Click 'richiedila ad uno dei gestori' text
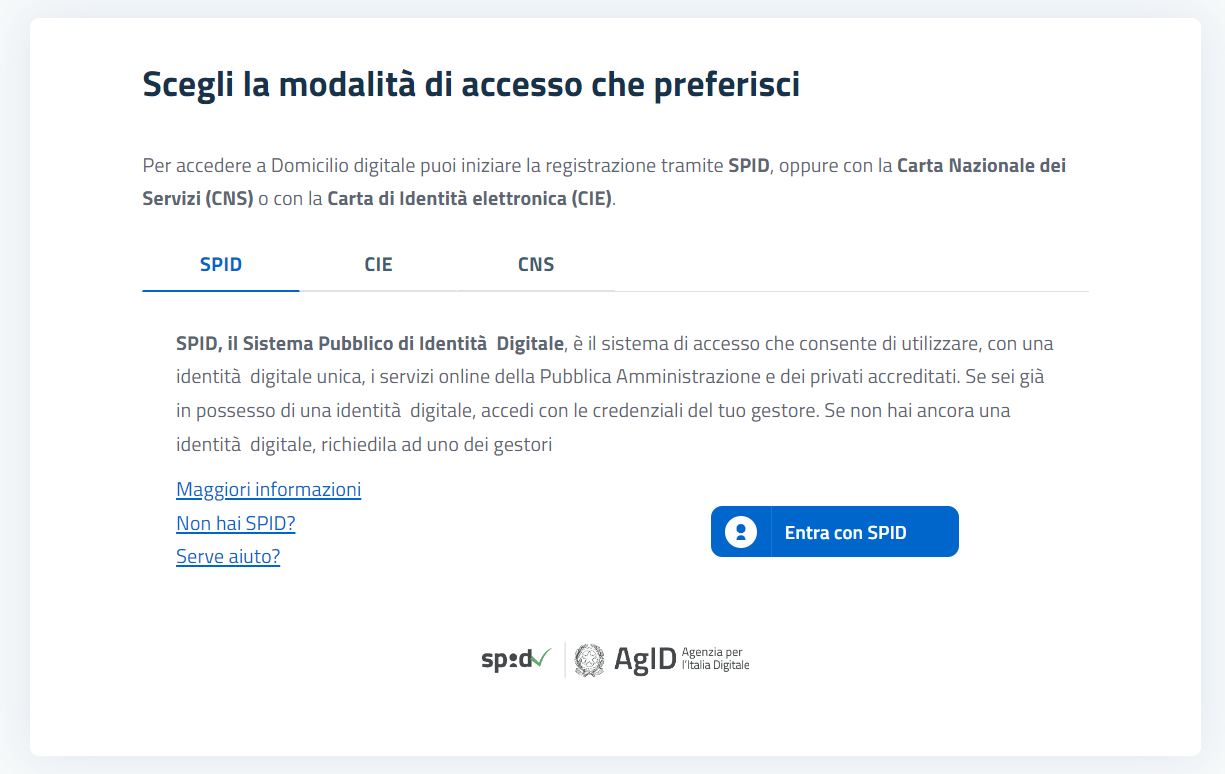The height and width of the screenshot is (774, 1225). [436, 445]
